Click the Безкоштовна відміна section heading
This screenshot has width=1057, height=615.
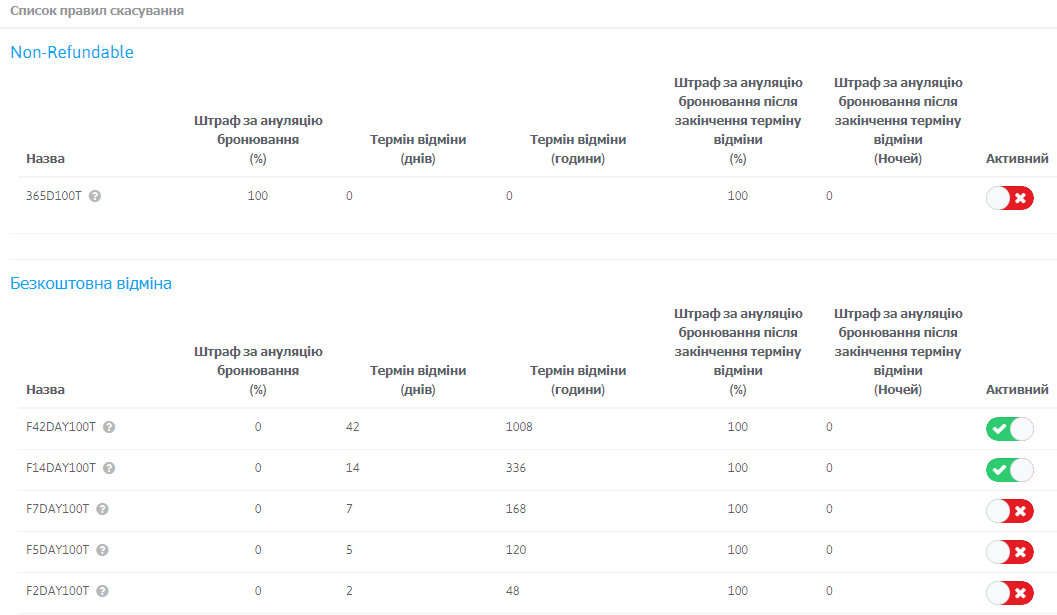[91, 283]
